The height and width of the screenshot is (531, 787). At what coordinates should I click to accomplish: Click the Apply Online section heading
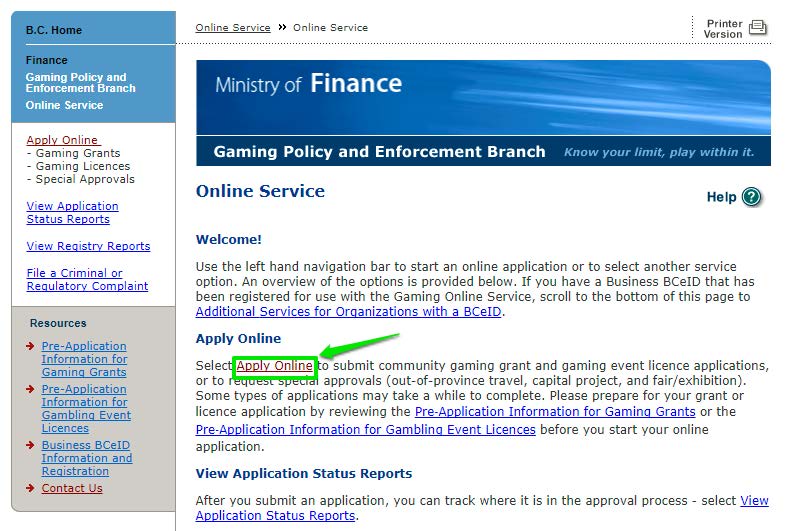(238, 339)
